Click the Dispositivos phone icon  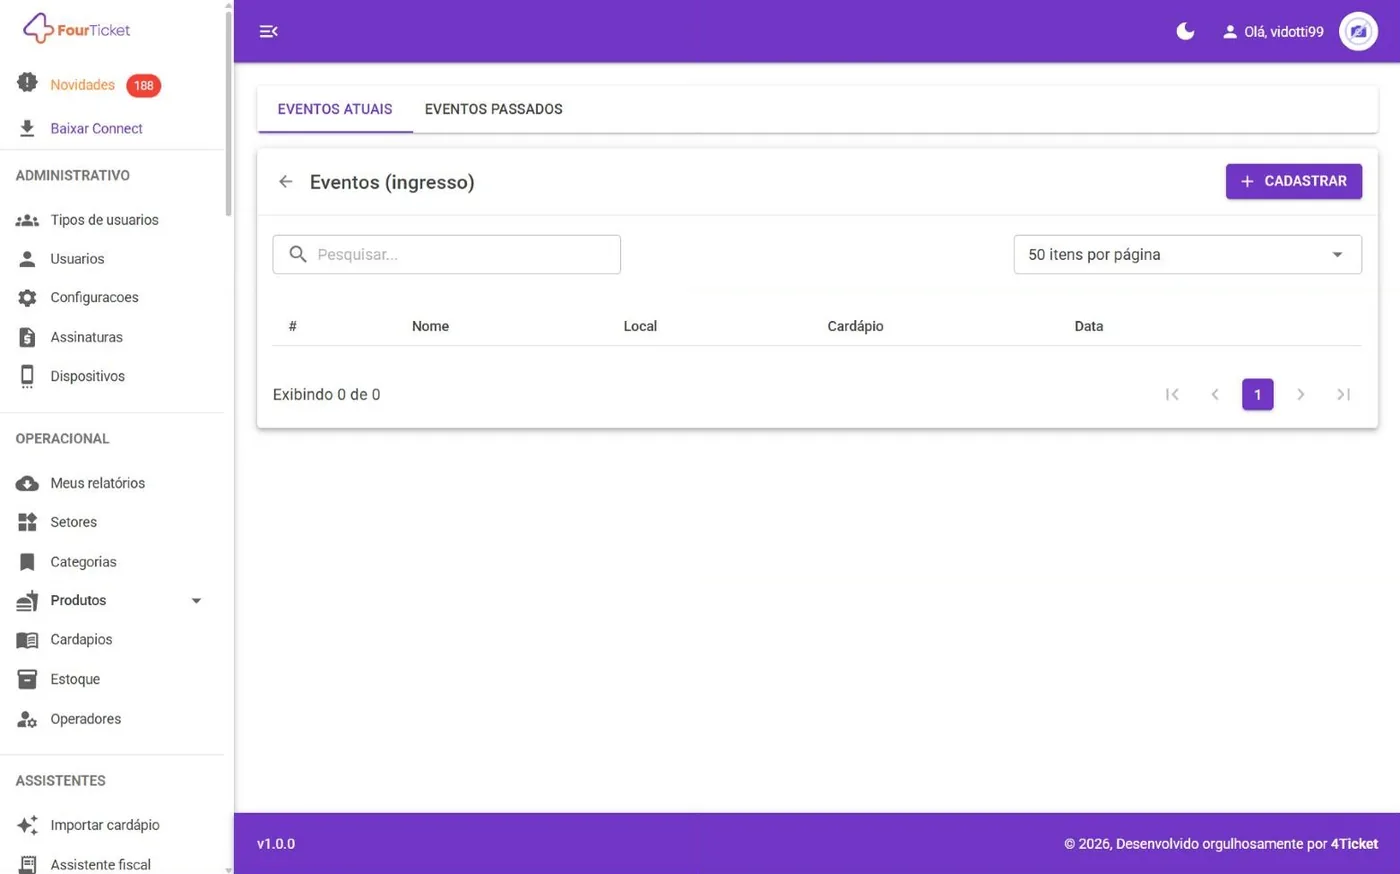tap(27, 376)
